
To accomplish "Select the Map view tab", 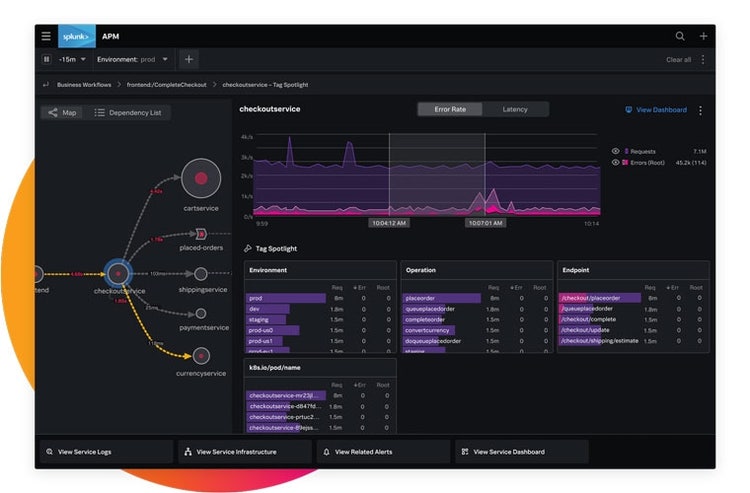I will pyautogui.click(x=62, y=113).
